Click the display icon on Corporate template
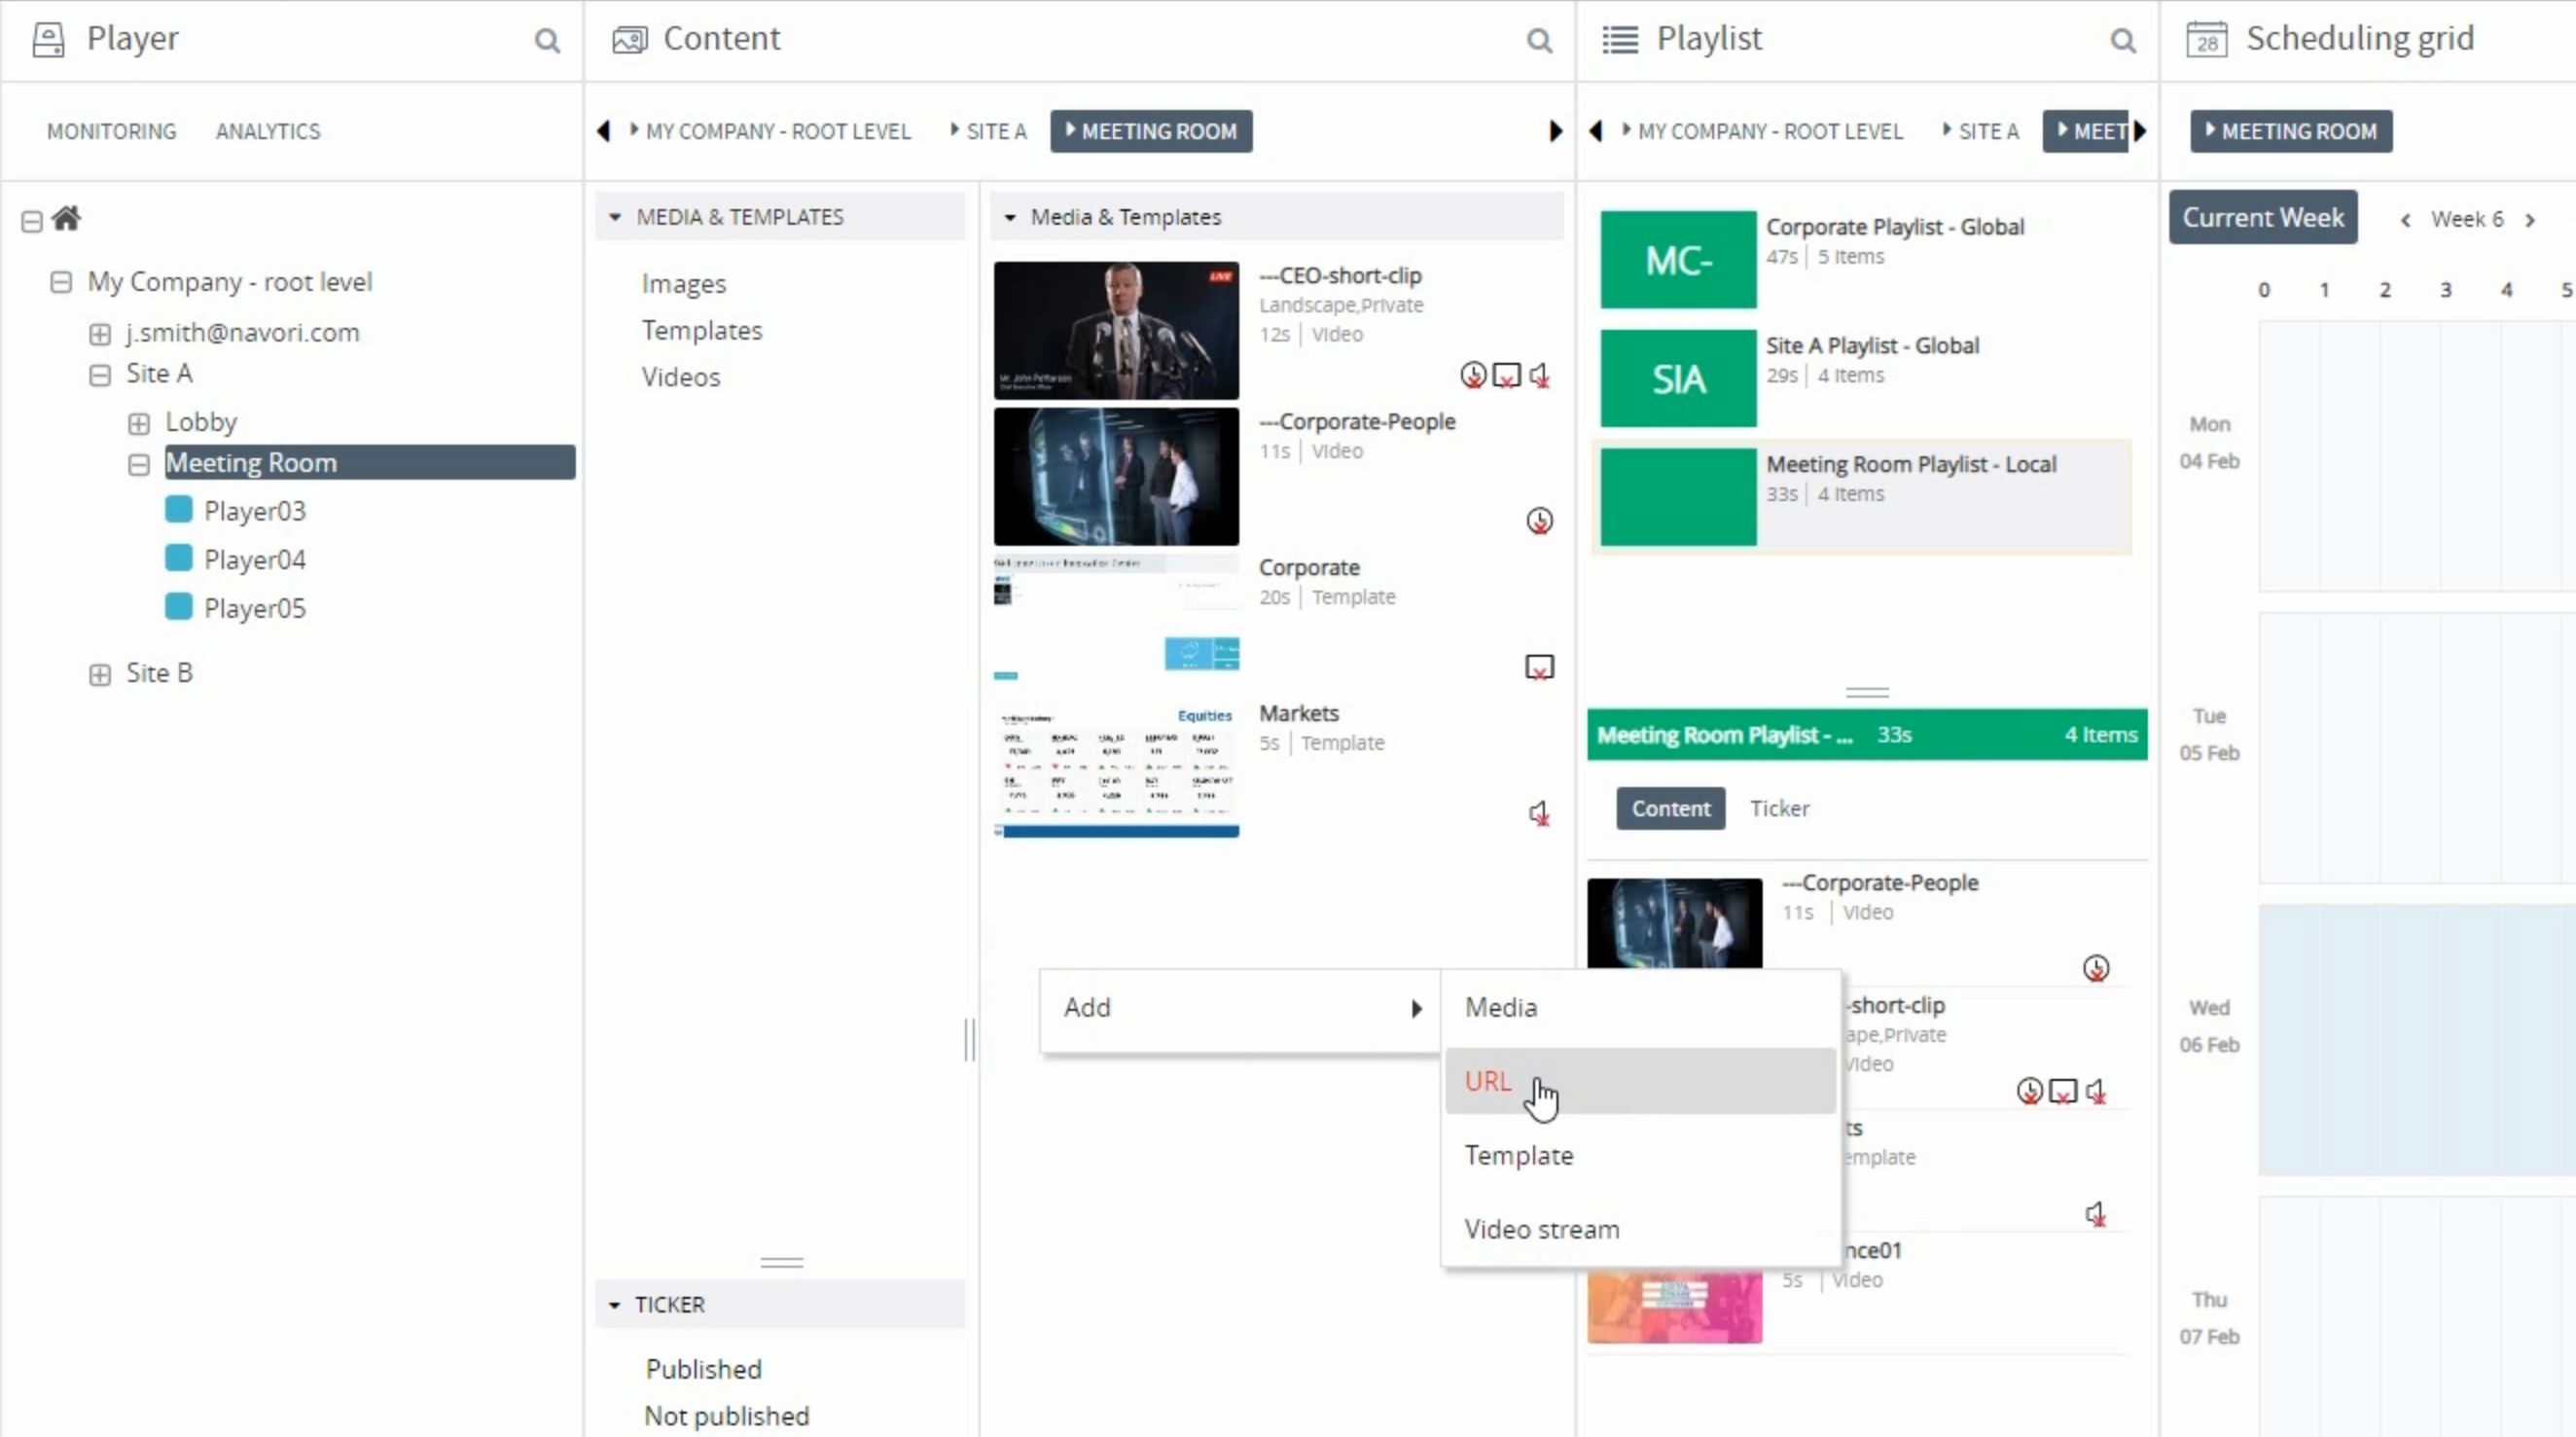The width and height of the screenshot is (2576, 1437). [x=1540, y=666]
